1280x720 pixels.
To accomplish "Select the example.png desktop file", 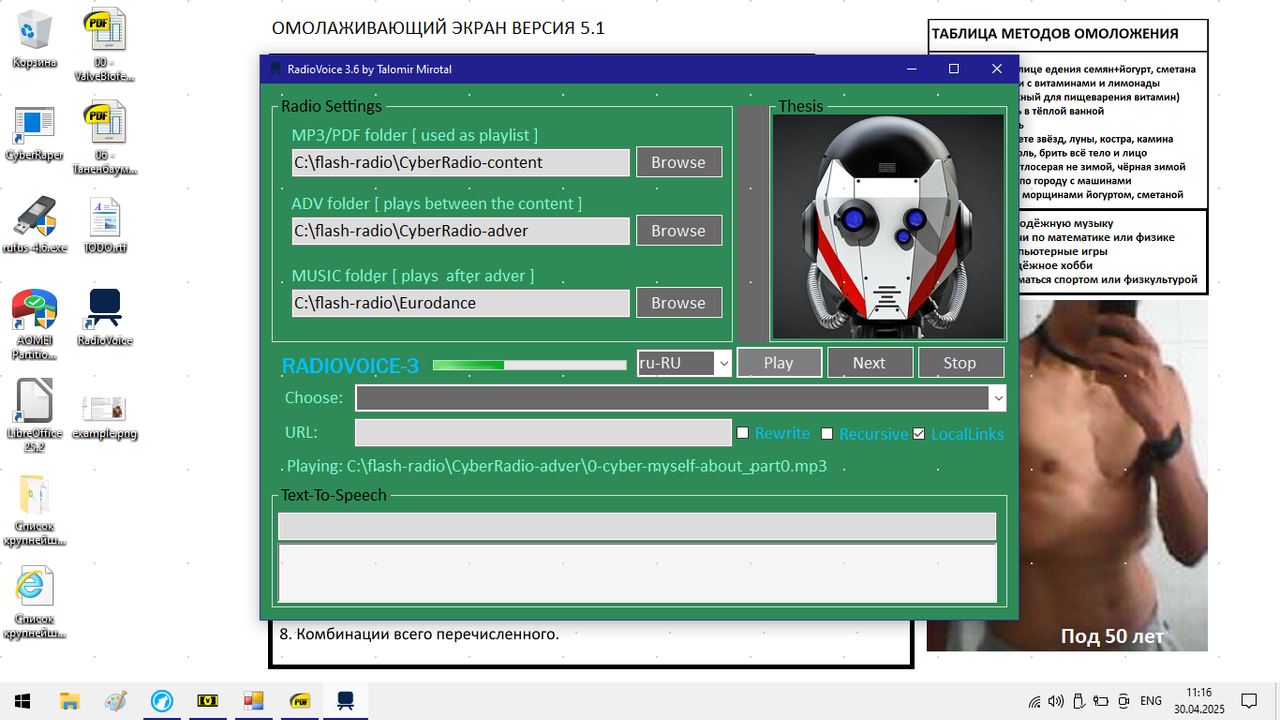I will coord(105,416).
